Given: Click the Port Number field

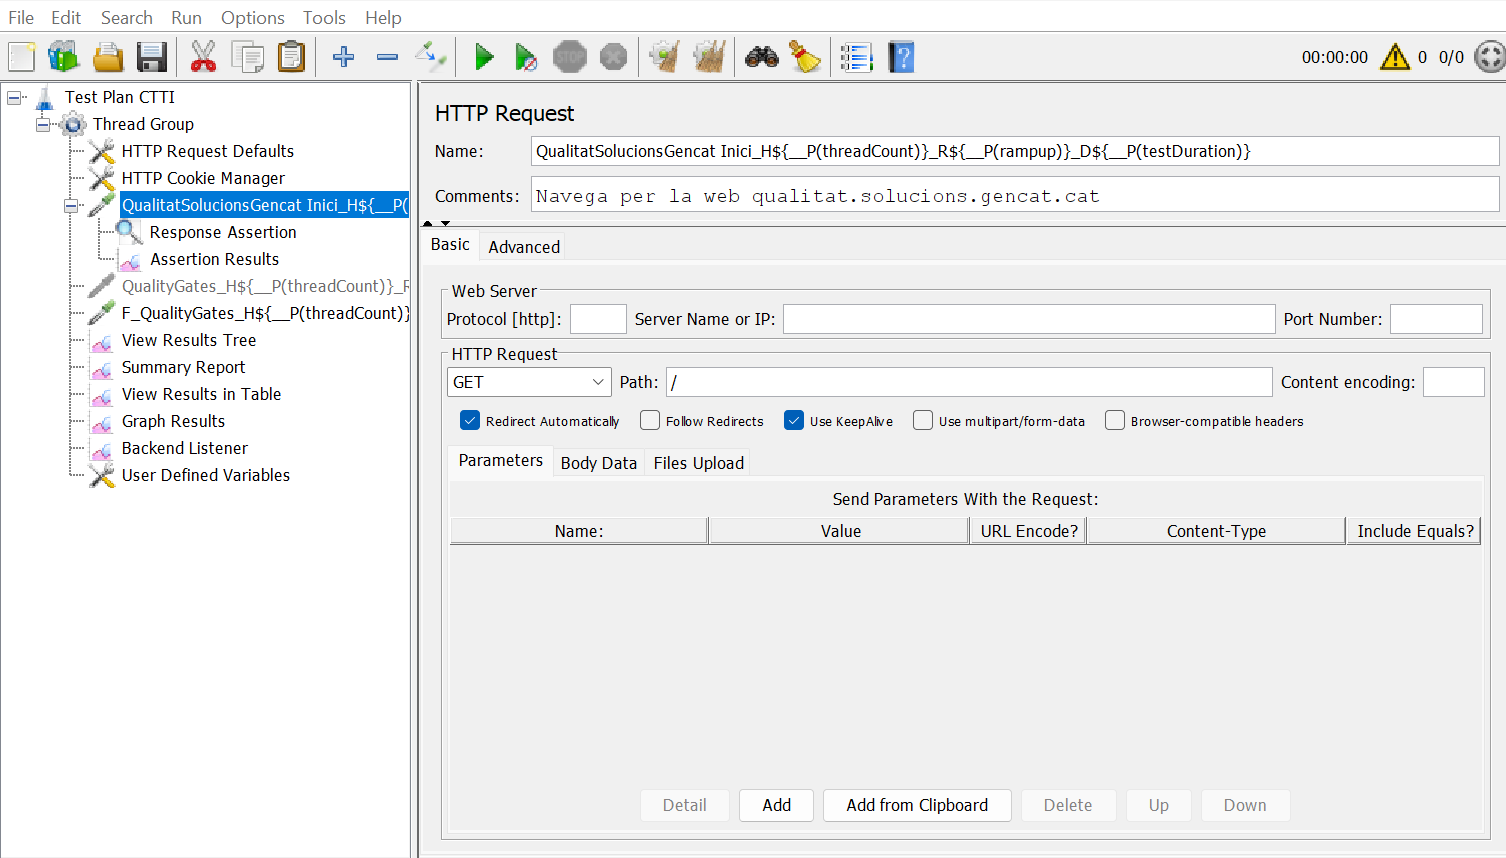Looking at the screenshot, I should coord(1436,319).
